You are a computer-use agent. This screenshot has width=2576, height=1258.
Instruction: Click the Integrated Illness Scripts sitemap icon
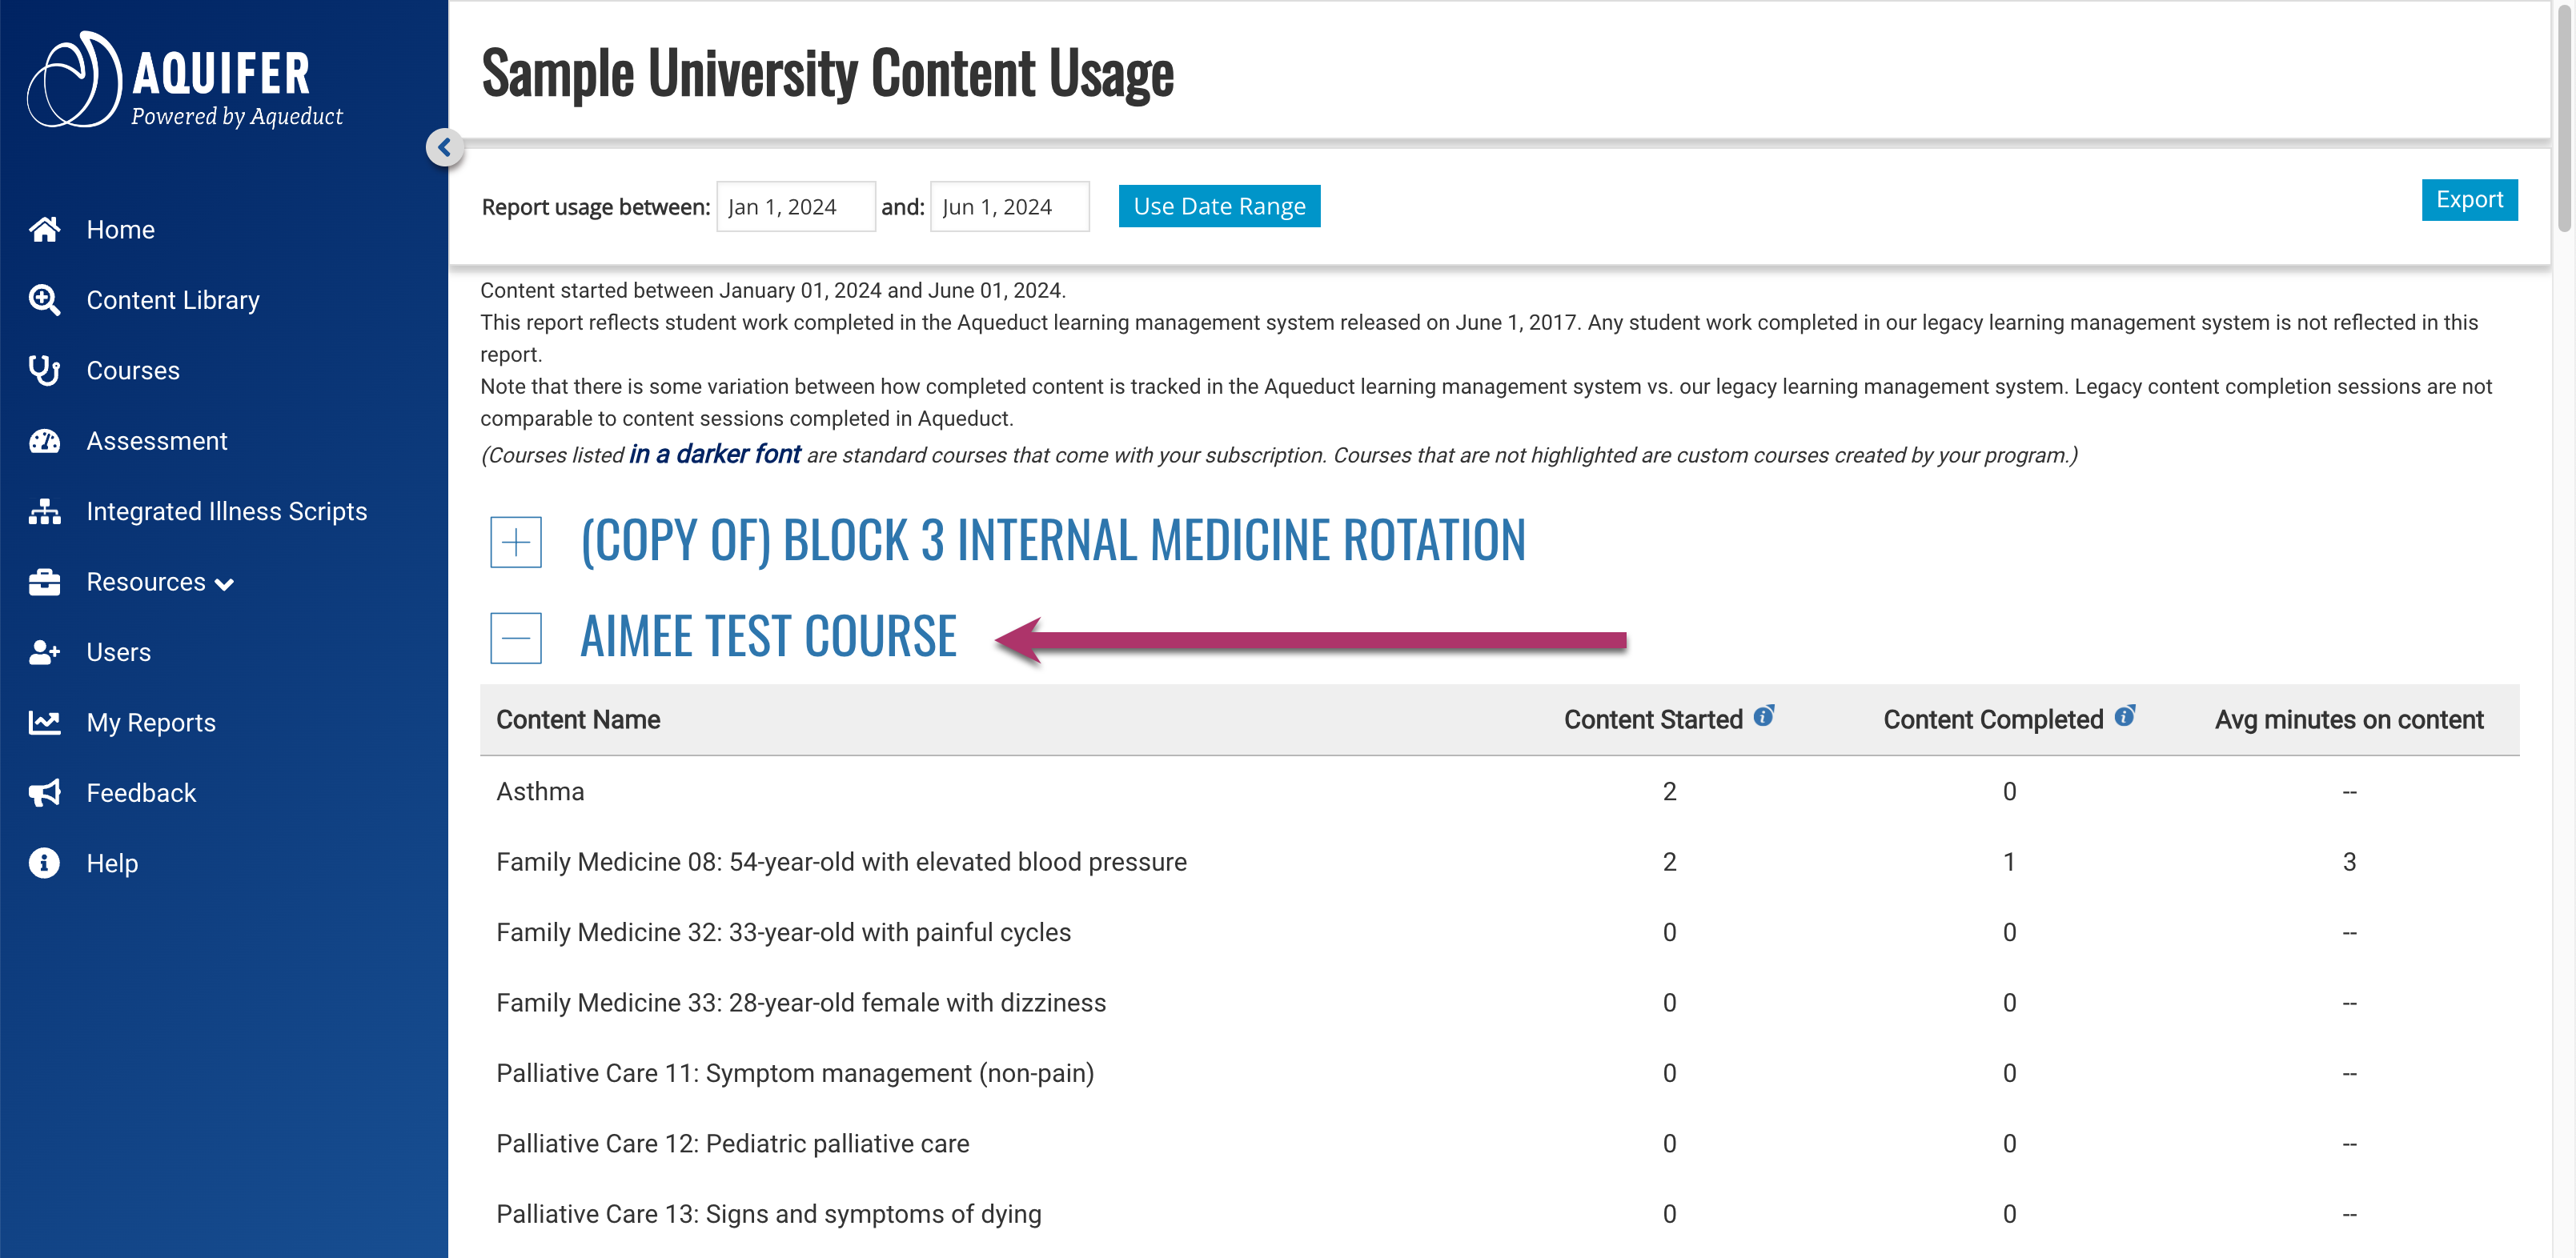(44, 512)
